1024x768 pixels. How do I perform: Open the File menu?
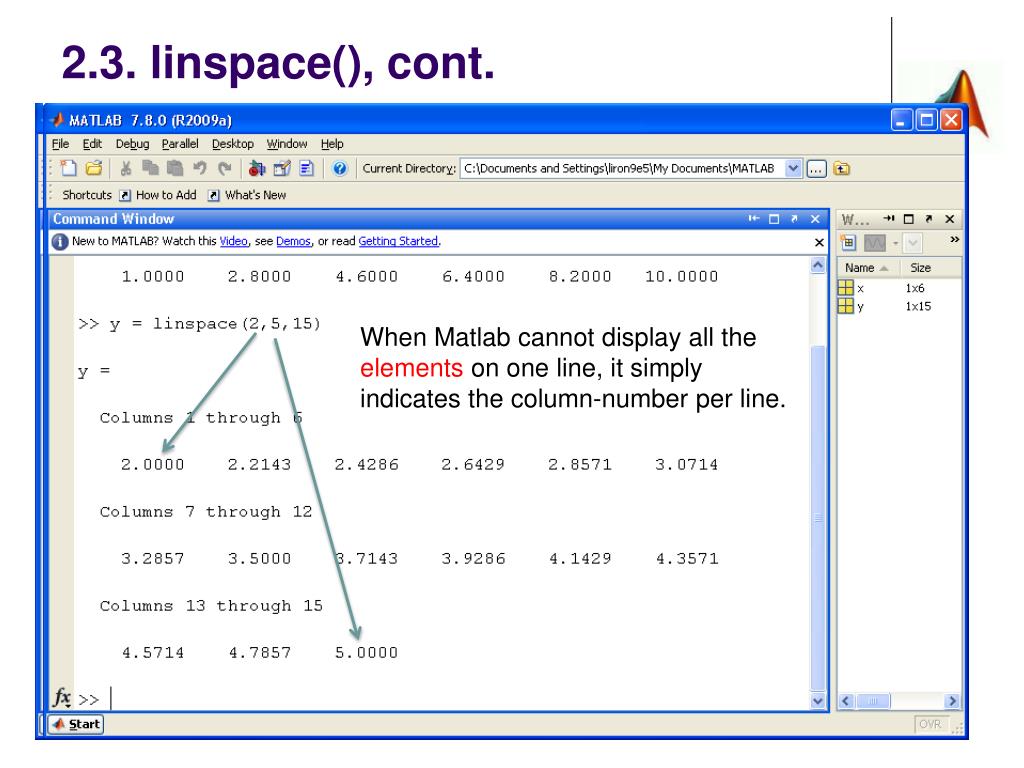60,144
